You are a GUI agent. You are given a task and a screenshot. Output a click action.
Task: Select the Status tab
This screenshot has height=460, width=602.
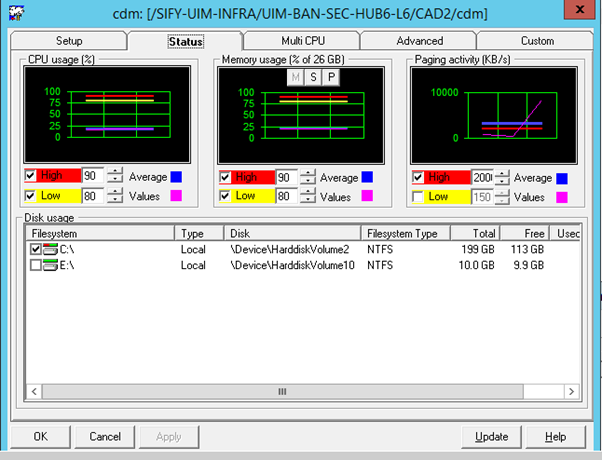coord(186,41)
